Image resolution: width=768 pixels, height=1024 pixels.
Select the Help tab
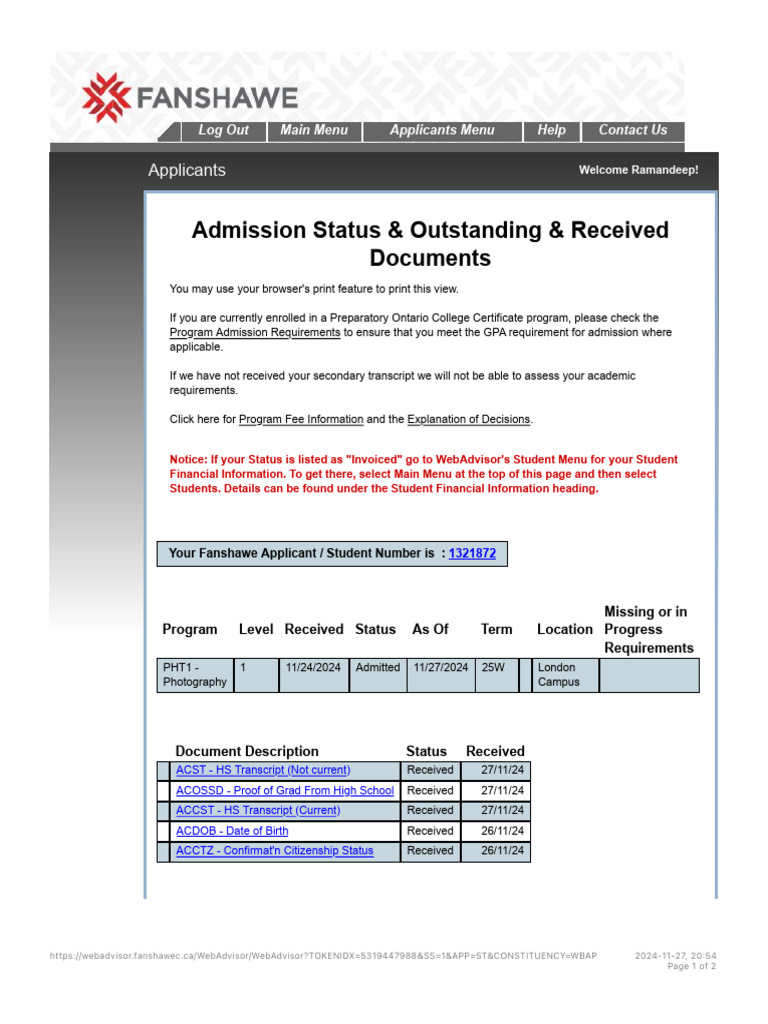pos(551,131)
